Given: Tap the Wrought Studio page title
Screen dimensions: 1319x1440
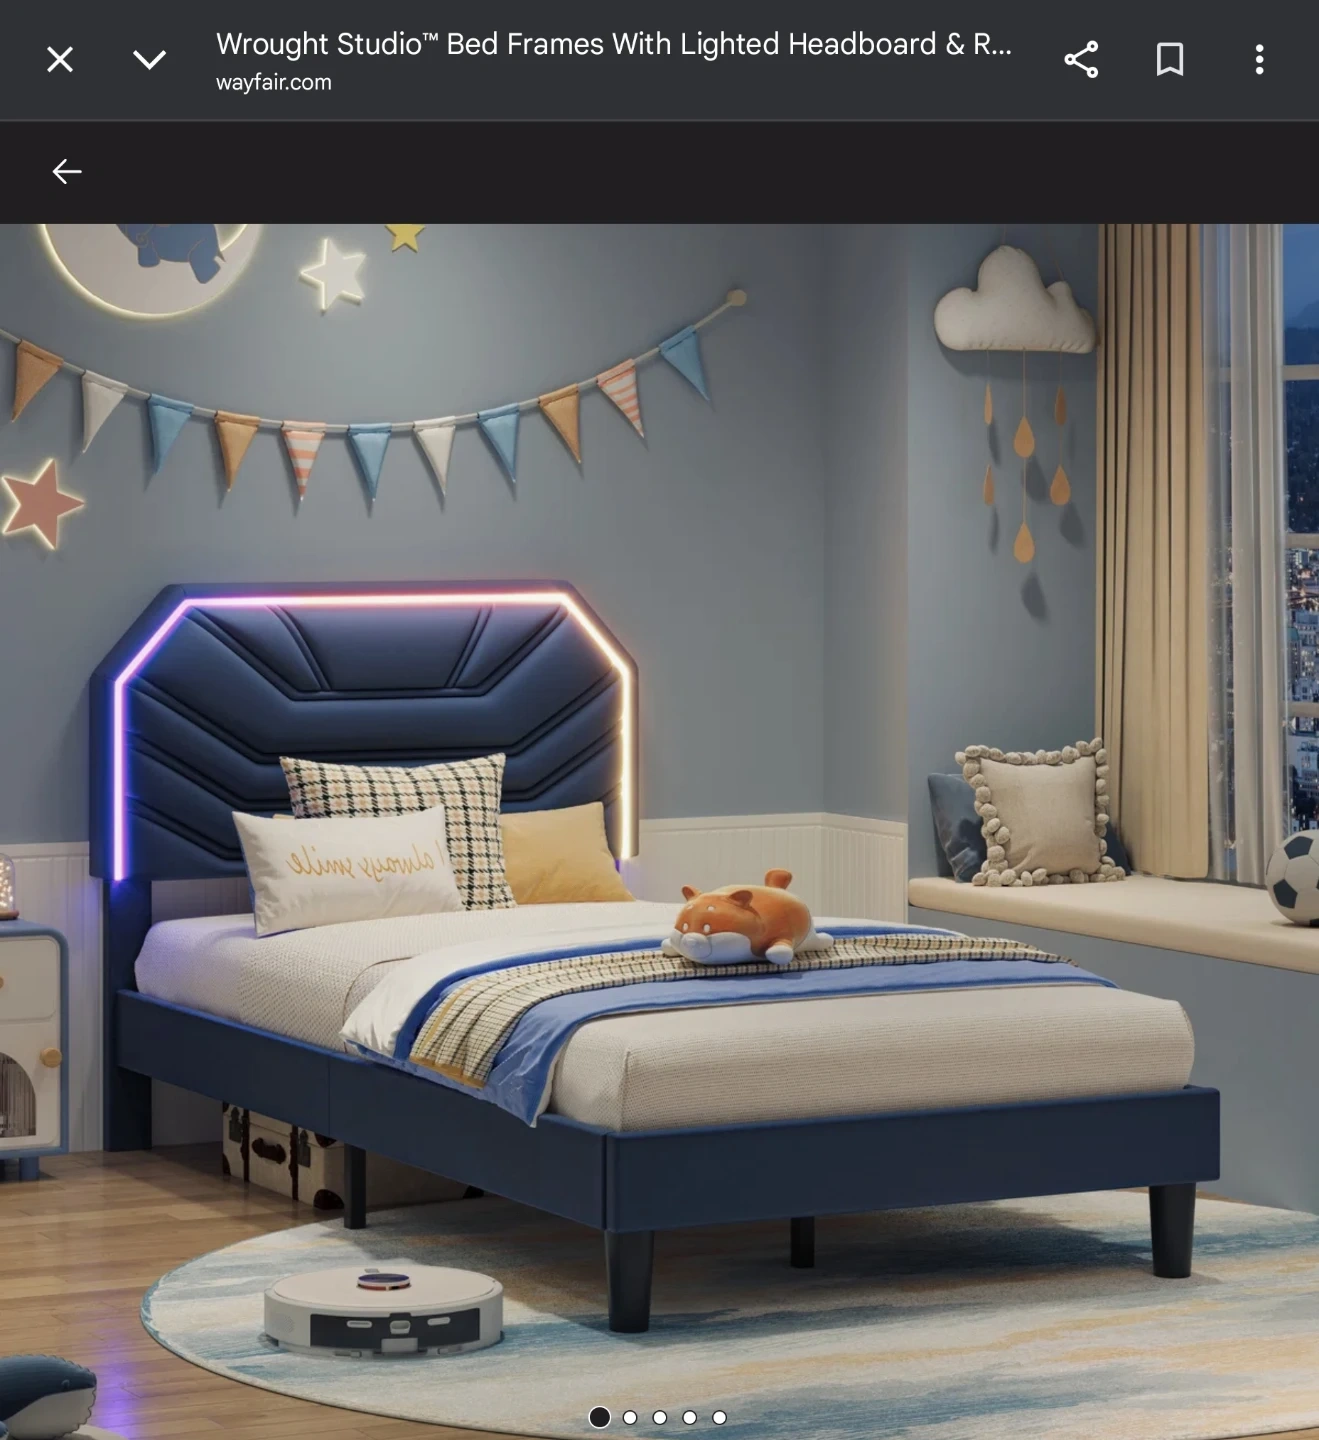Looking at the screenshot, I should pyautogui.click(x=613, y=44).
